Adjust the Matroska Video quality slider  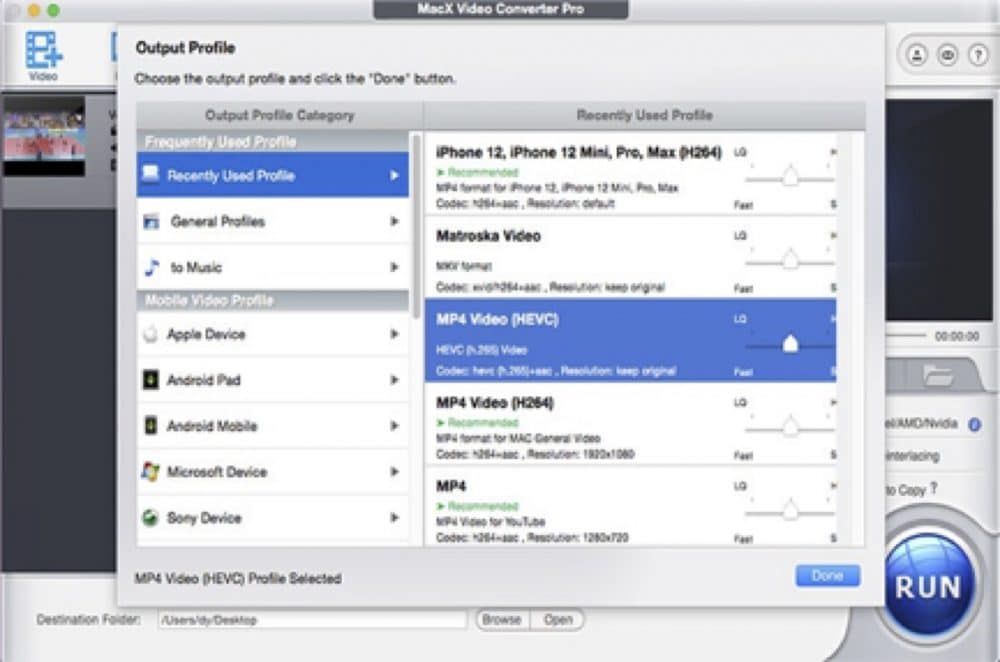tap(790, 260)
